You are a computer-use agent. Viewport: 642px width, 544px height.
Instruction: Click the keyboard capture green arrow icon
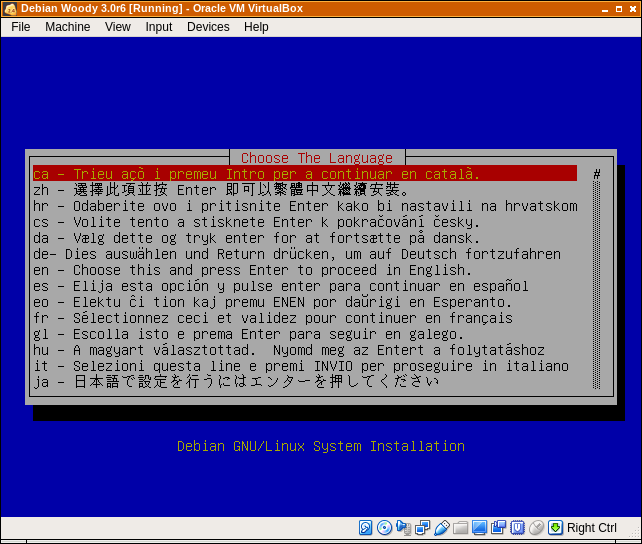[x=555, y=528]
